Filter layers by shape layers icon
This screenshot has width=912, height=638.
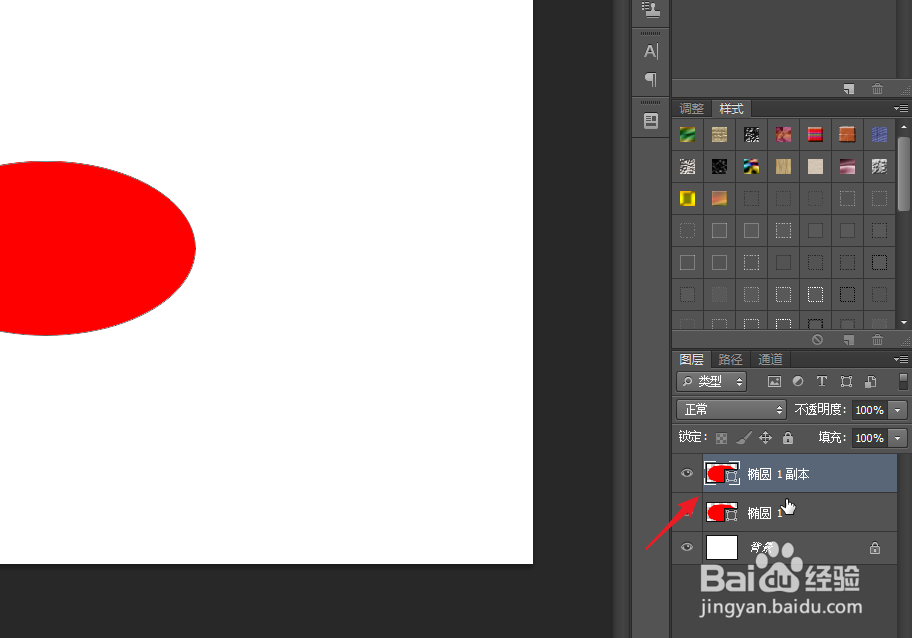846,382
